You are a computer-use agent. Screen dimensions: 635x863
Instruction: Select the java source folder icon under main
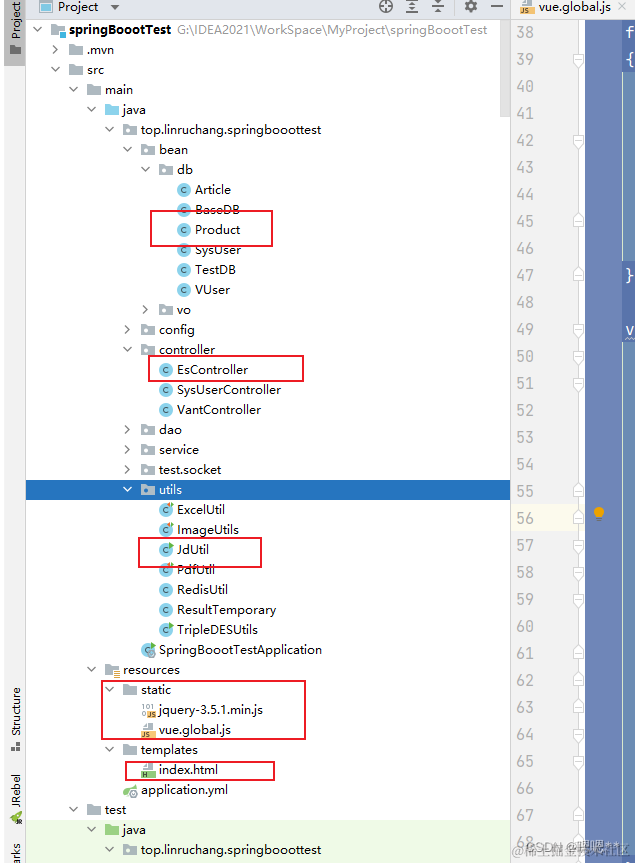tap(112, 110)
